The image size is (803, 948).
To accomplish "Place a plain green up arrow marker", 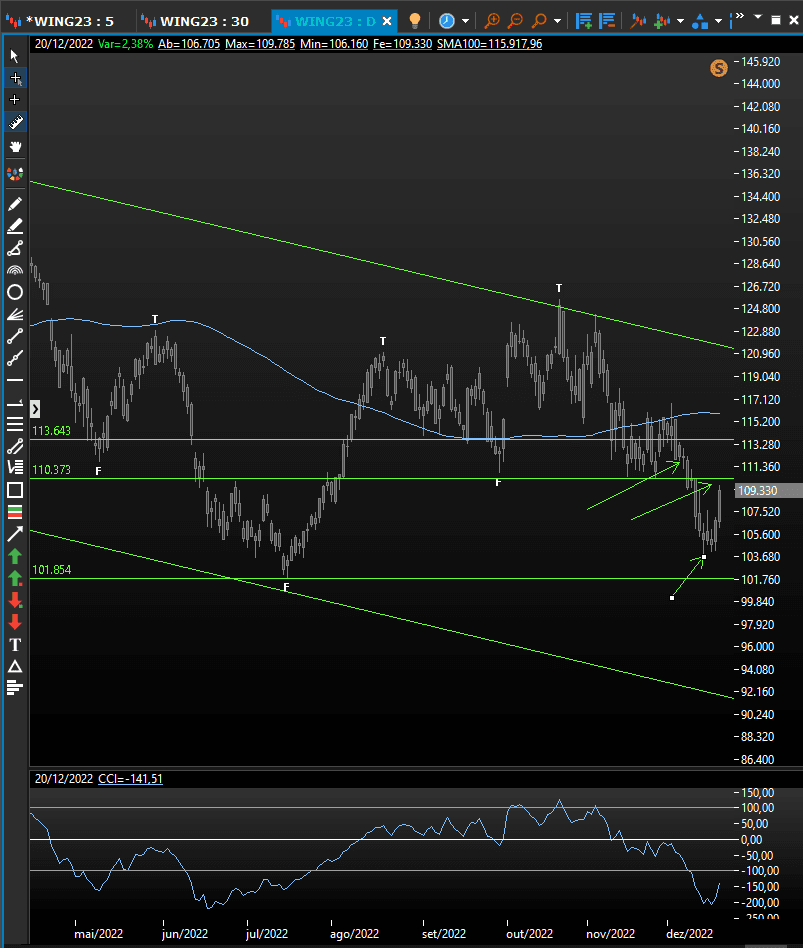I will click(15, 556).
